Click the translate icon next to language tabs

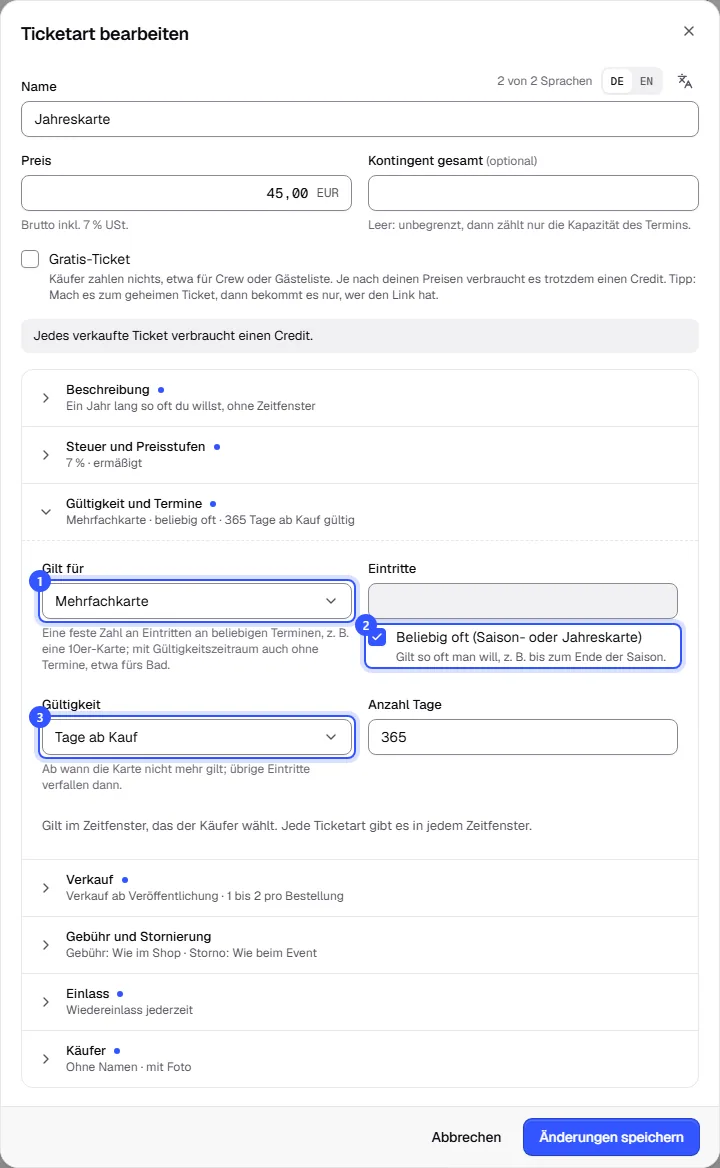[x=685, y=81]
